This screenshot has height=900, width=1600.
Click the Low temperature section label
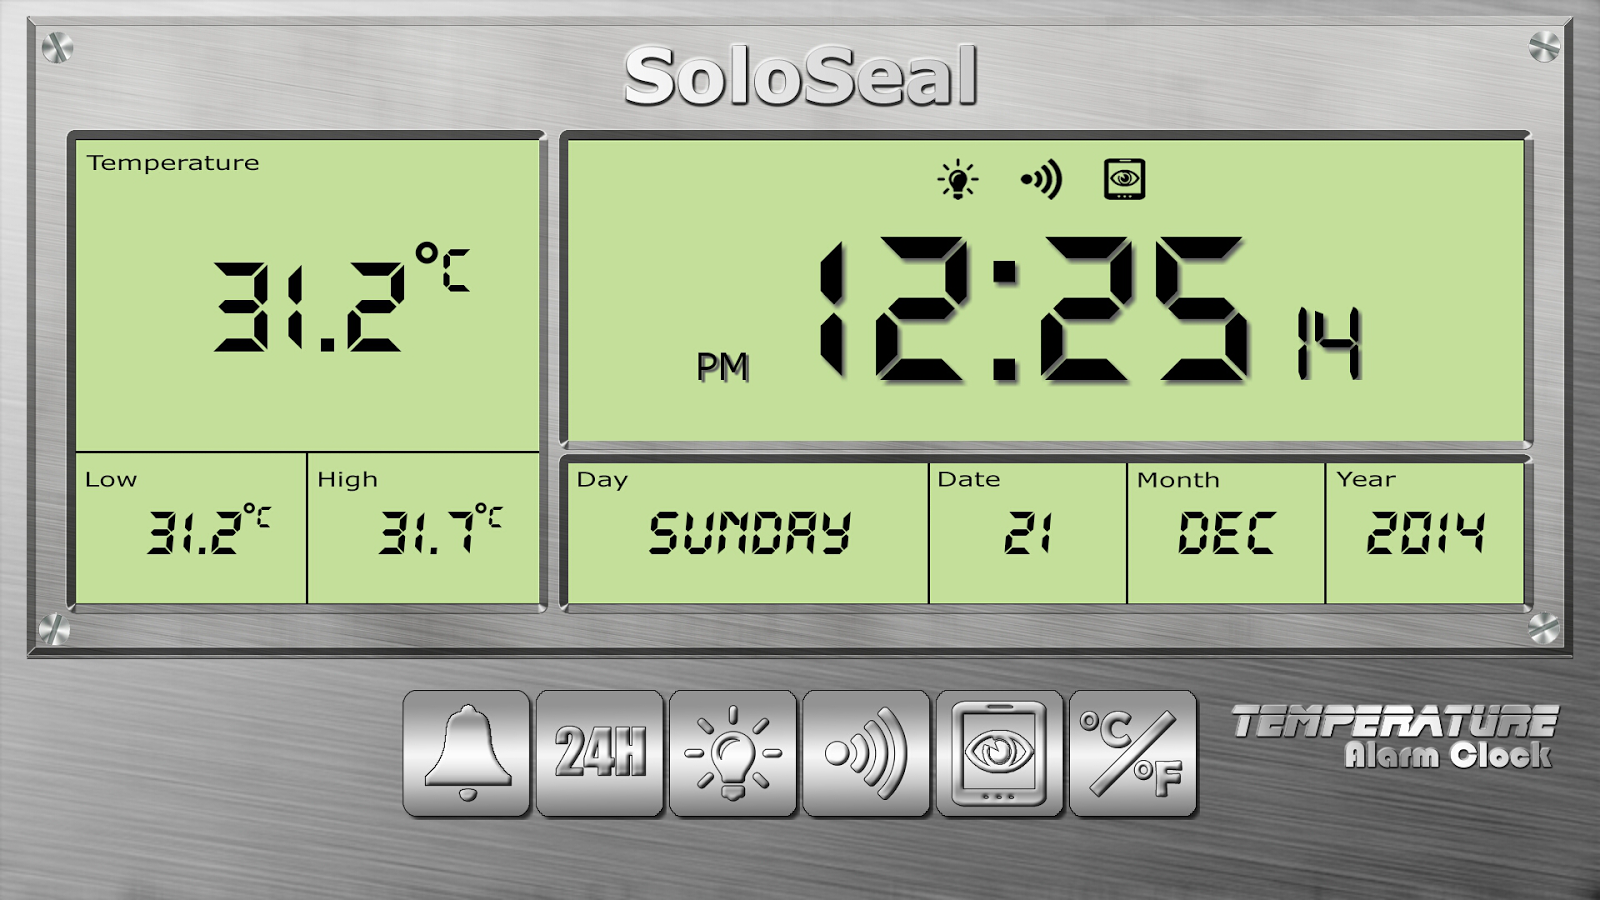point(110,479)
